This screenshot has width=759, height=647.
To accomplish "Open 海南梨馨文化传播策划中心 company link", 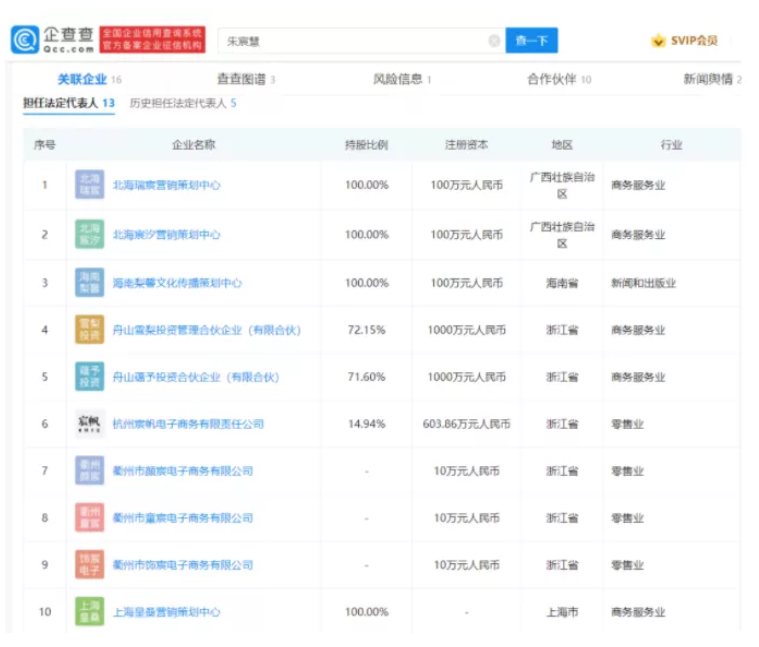I will pos(177,283).
